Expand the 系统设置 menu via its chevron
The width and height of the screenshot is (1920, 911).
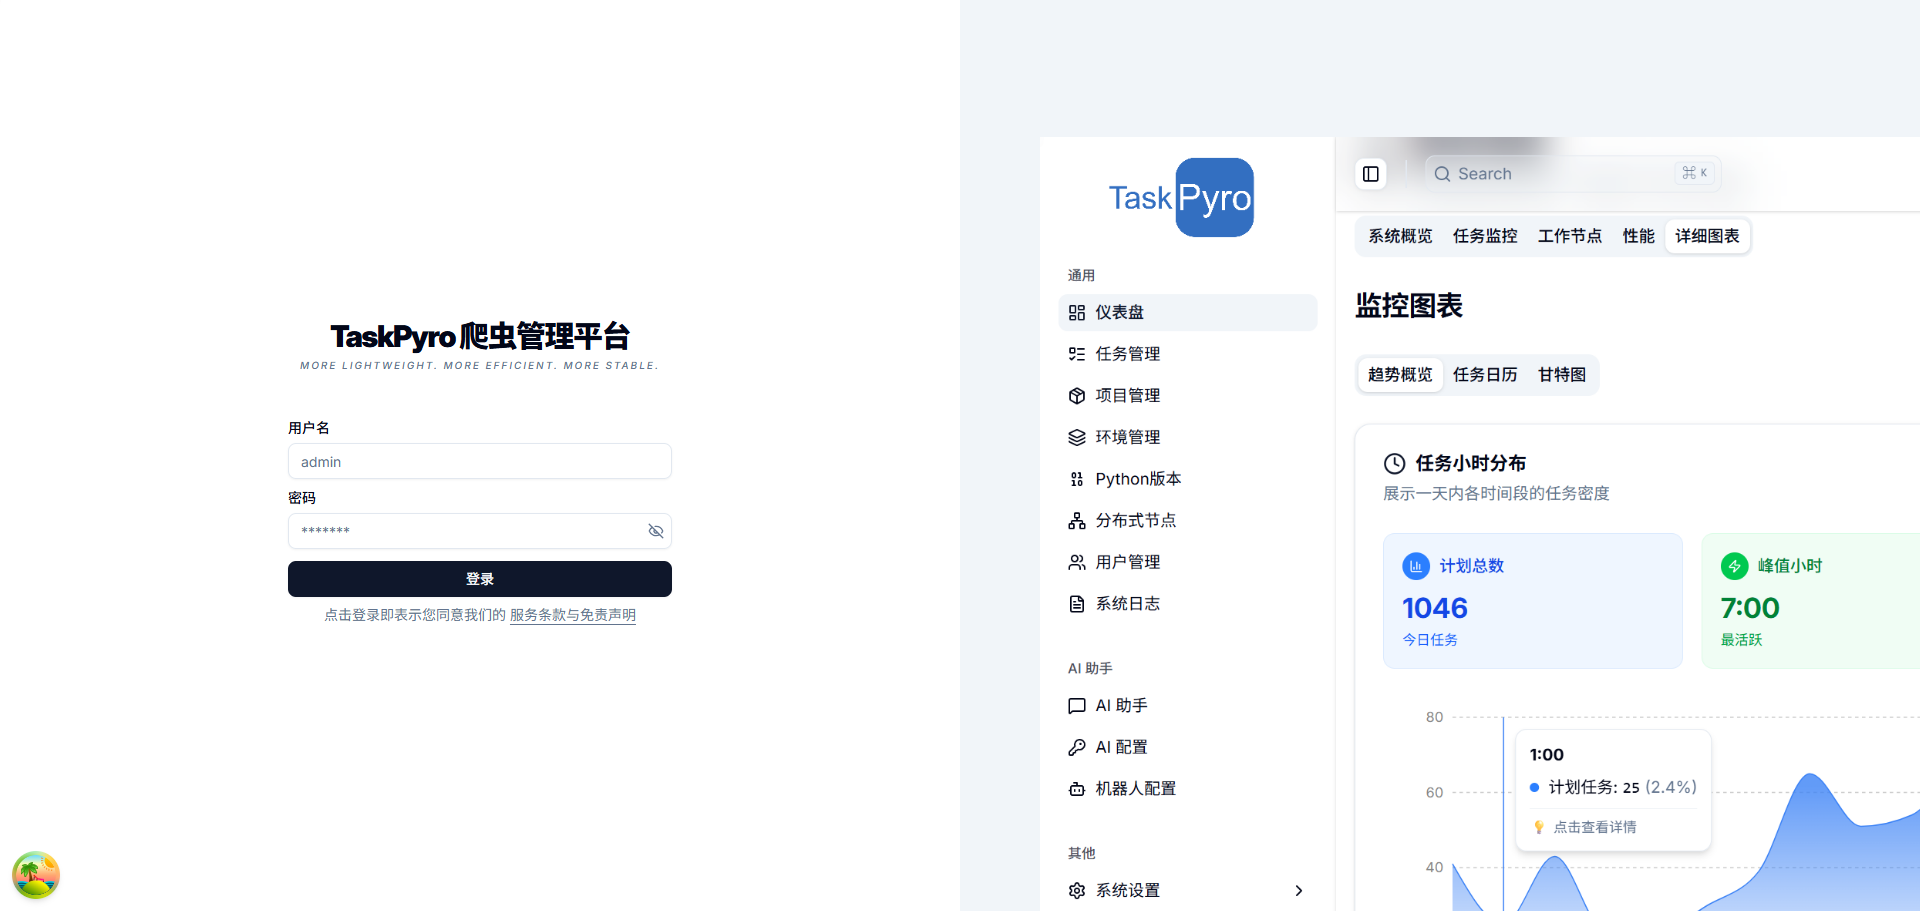point(1298,890)
